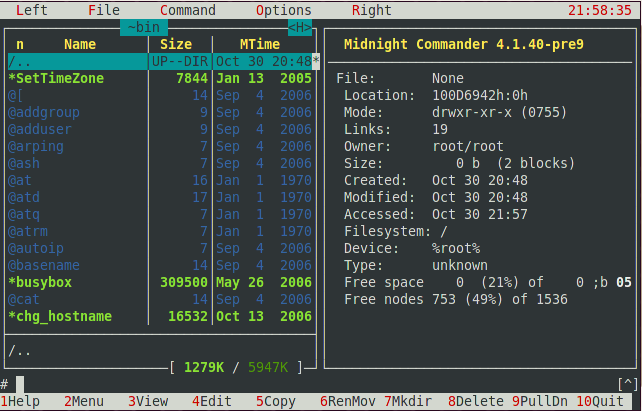Viewport: 642px width, 411px height.
Task: Click the 1Help function key
Action: pos(20,402)
